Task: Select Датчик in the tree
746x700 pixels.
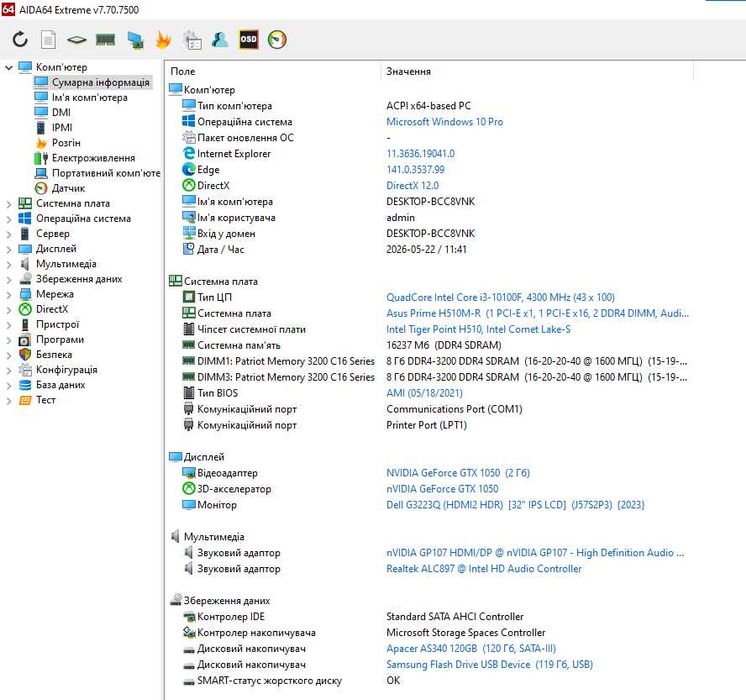Action: 68,188
